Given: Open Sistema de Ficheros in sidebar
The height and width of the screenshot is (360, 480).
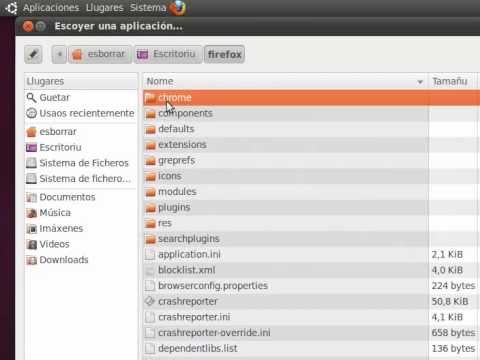Looking at the screenshot, I should (x=81, y=163).
